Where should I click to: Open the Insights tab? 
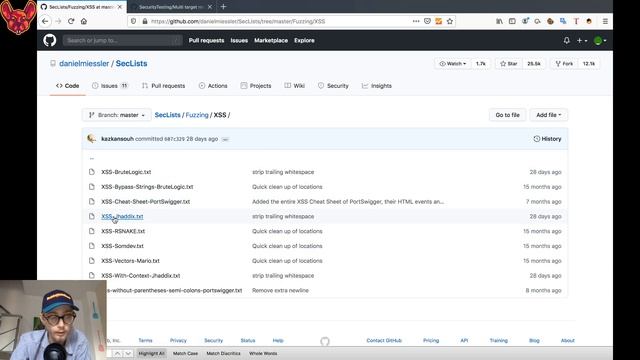(x=377, y=86)
